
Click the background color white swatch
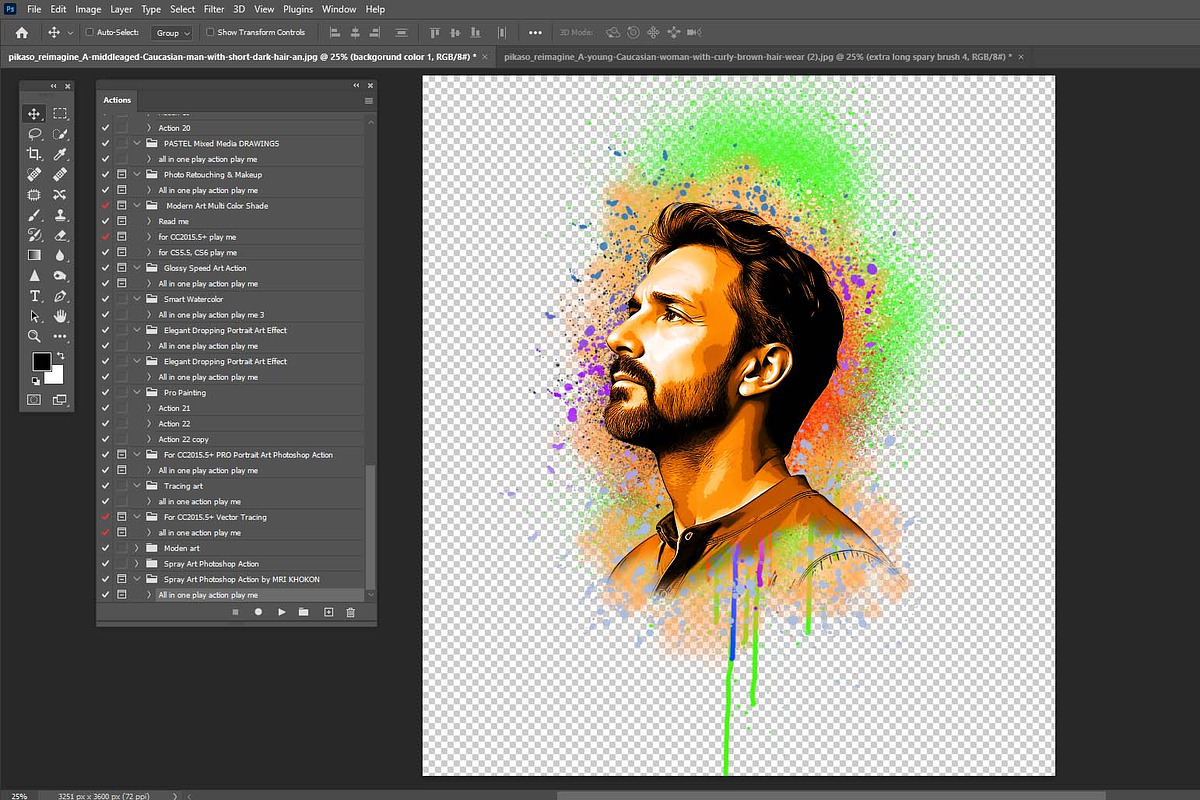tap(54, 374)
